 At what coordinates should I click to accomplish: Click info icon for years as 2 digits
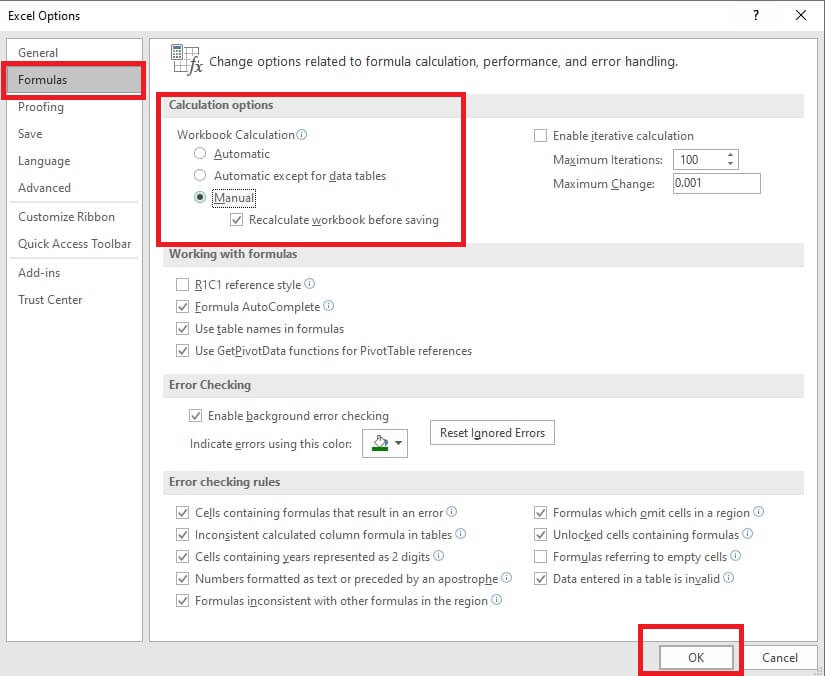coord(438,556)
